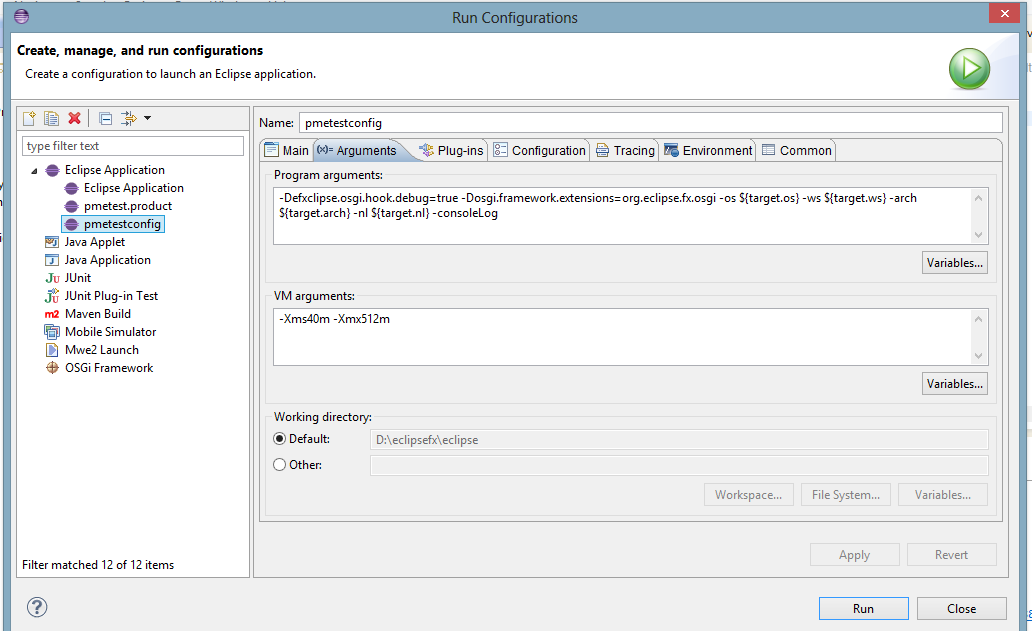
Task: Select the OSGi Framework launch type
Action: (x=99, y=368)
